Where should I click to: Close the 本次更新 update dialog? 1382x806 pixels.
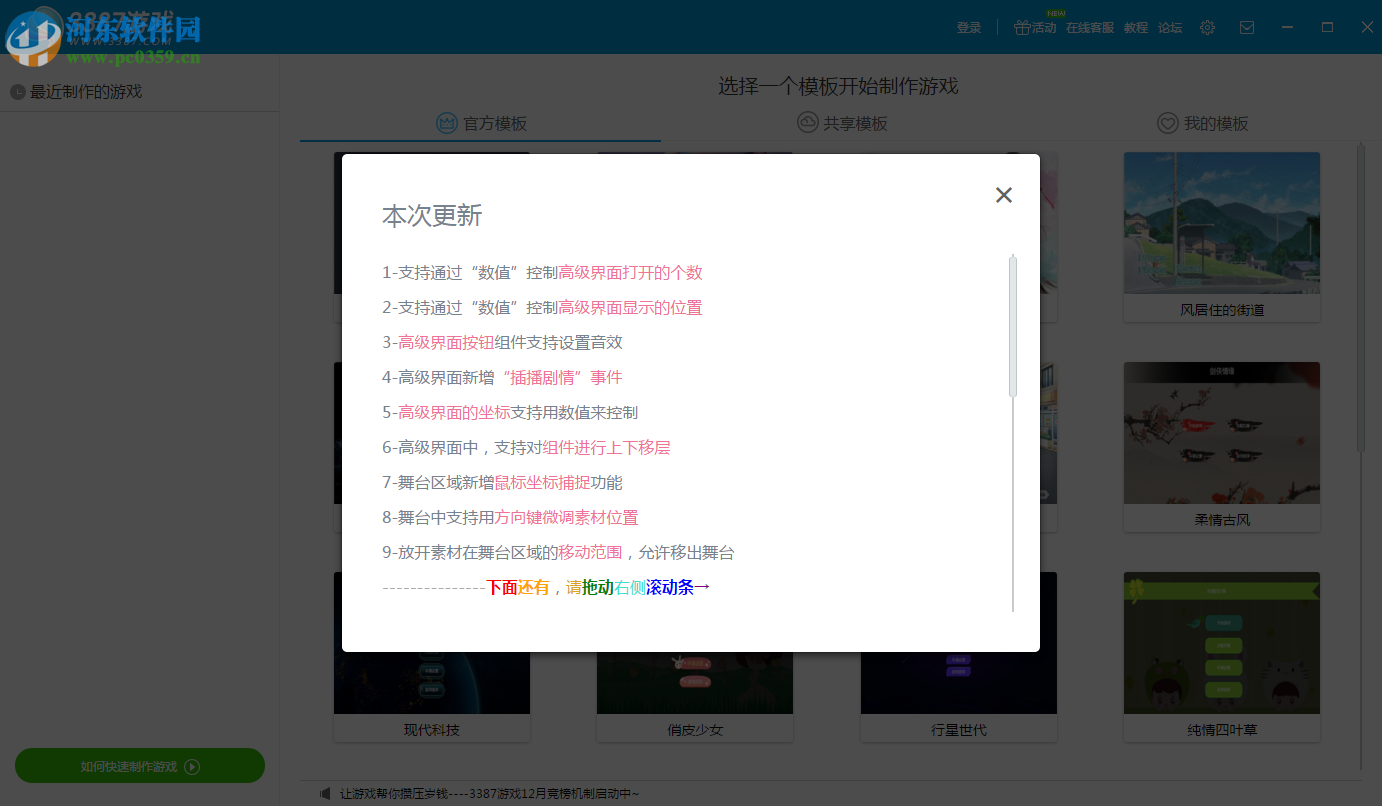pos(1004,195)
